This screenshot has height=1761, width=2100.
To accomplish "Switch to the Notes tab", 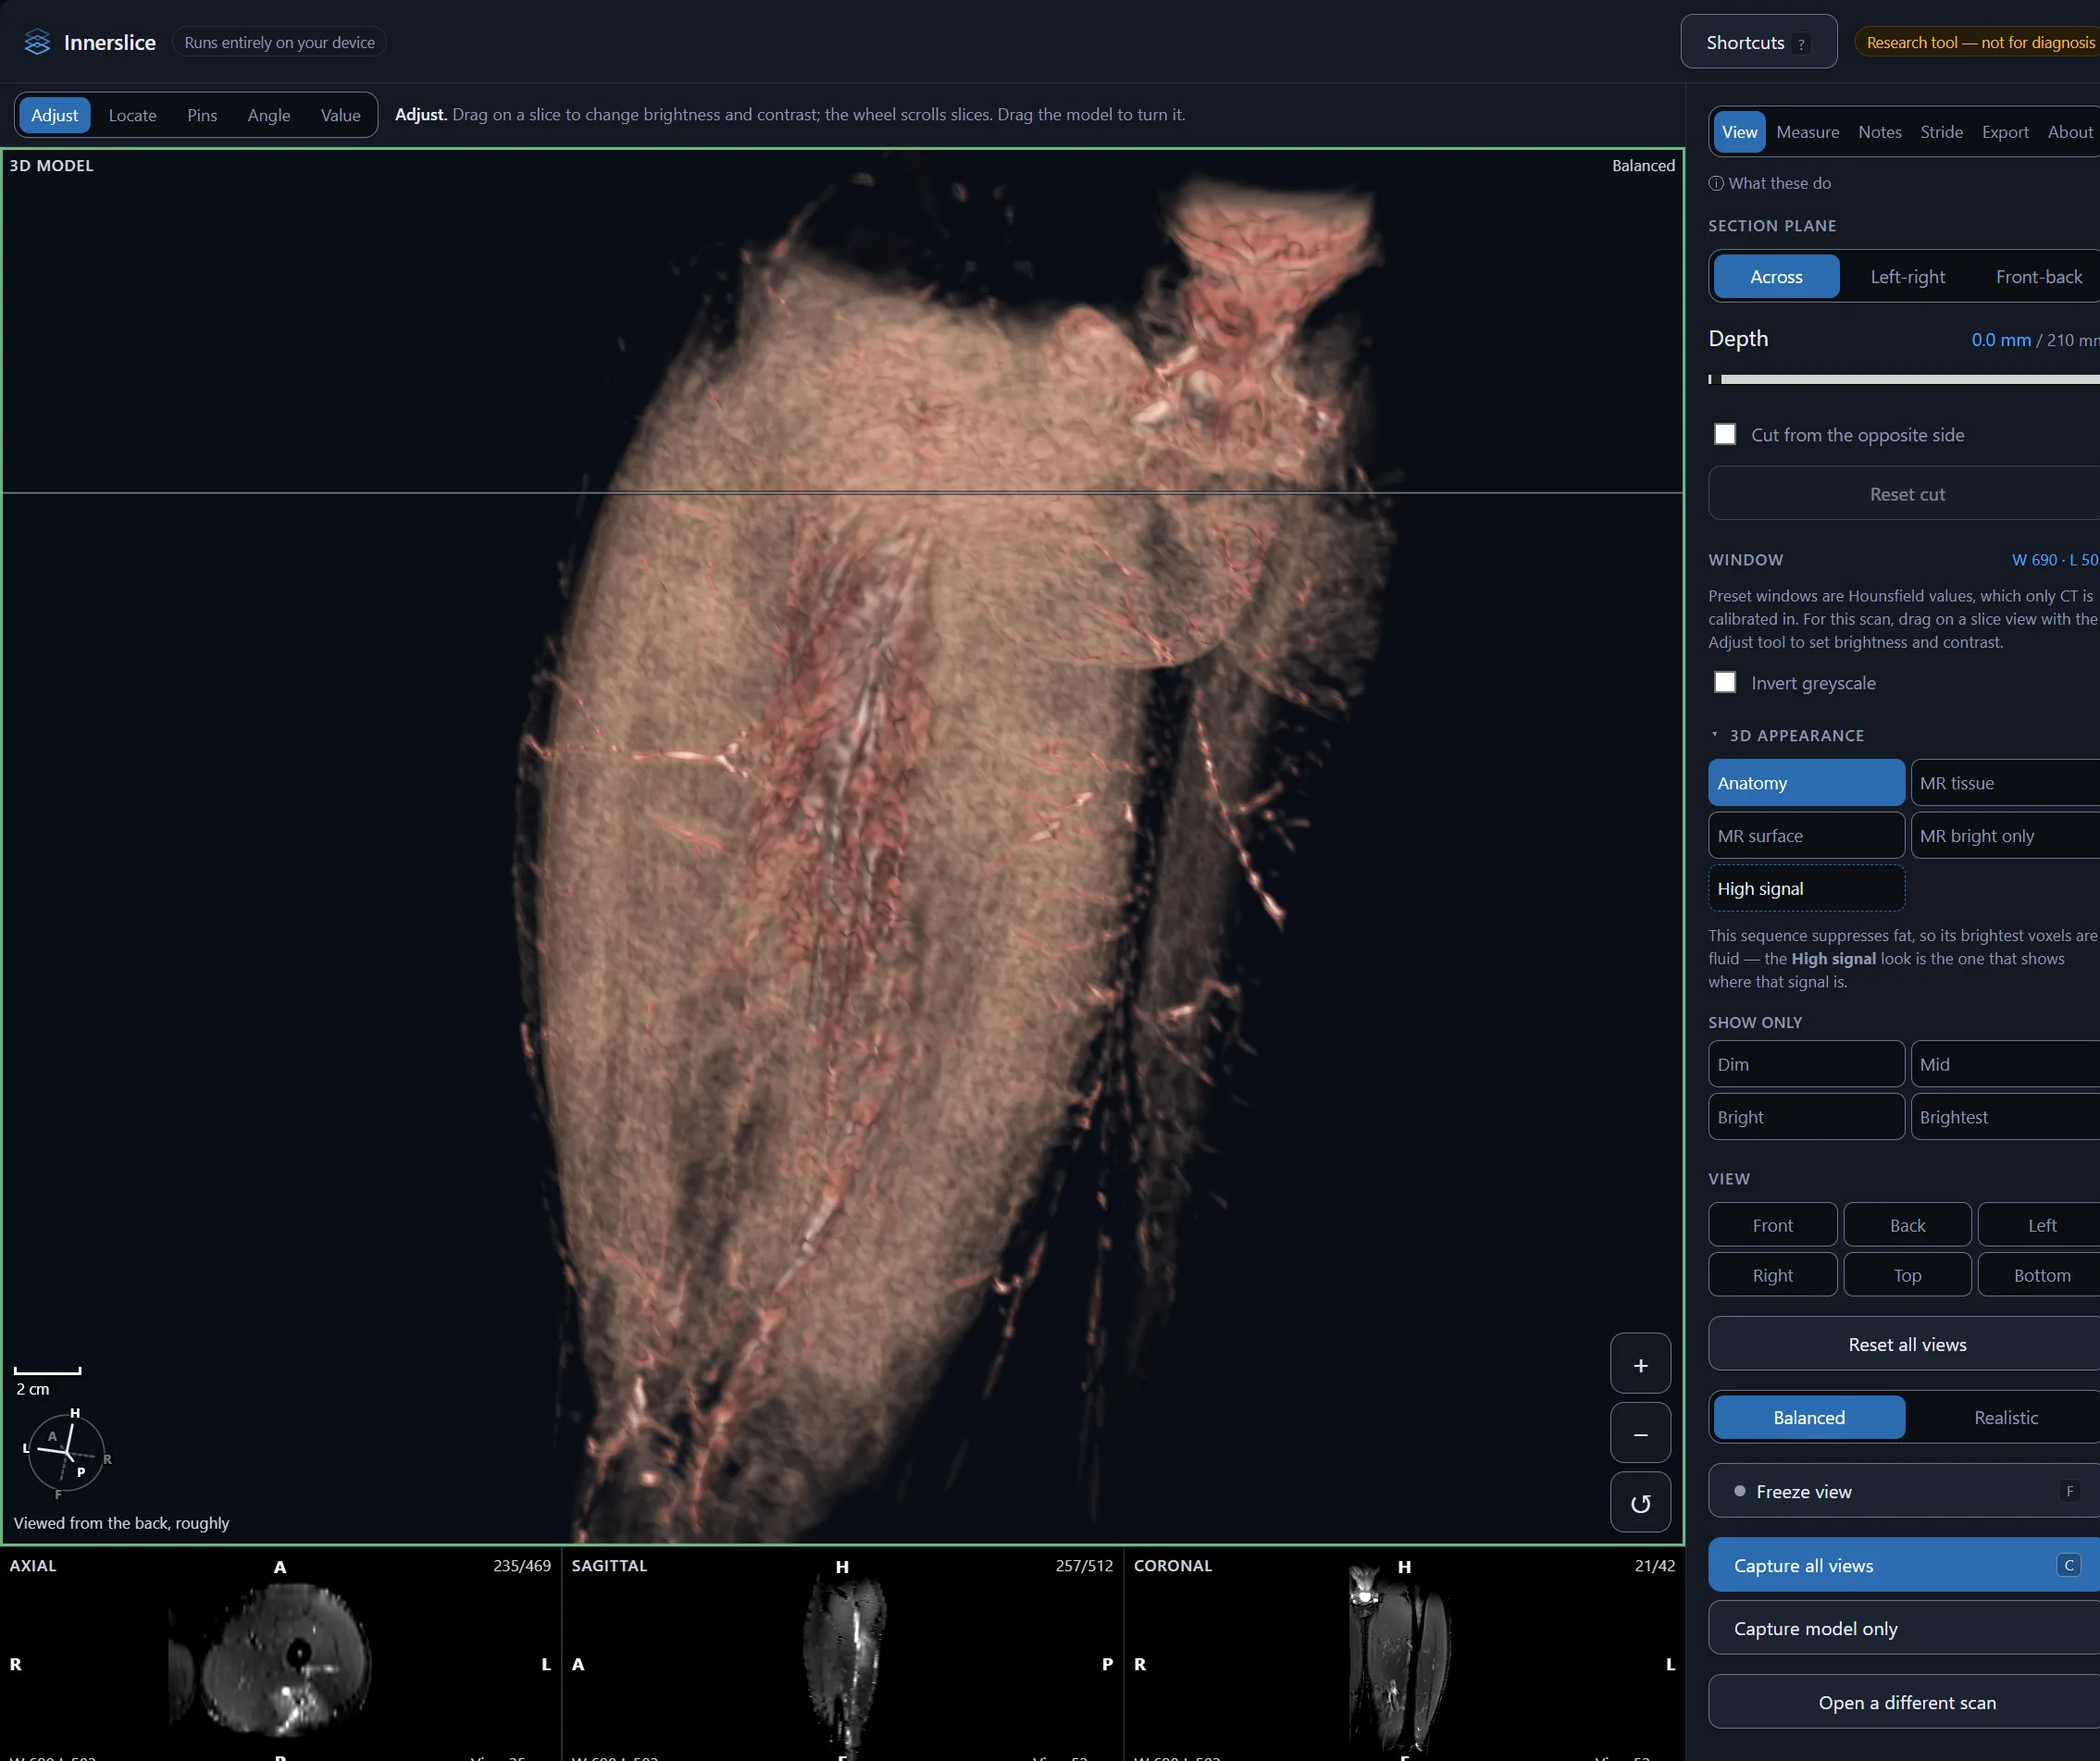I will pos(1879,132).
